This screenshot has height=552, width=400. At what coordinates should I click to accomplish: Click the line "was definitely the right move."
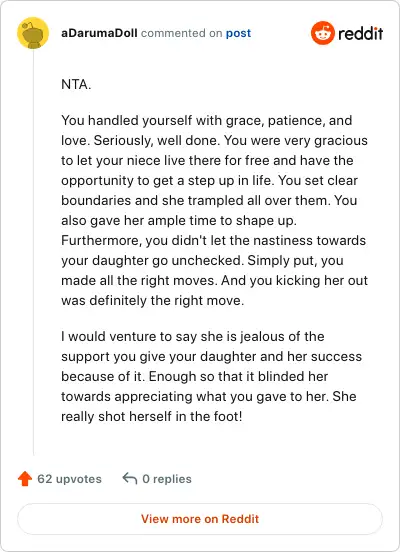tap(152, 301)
